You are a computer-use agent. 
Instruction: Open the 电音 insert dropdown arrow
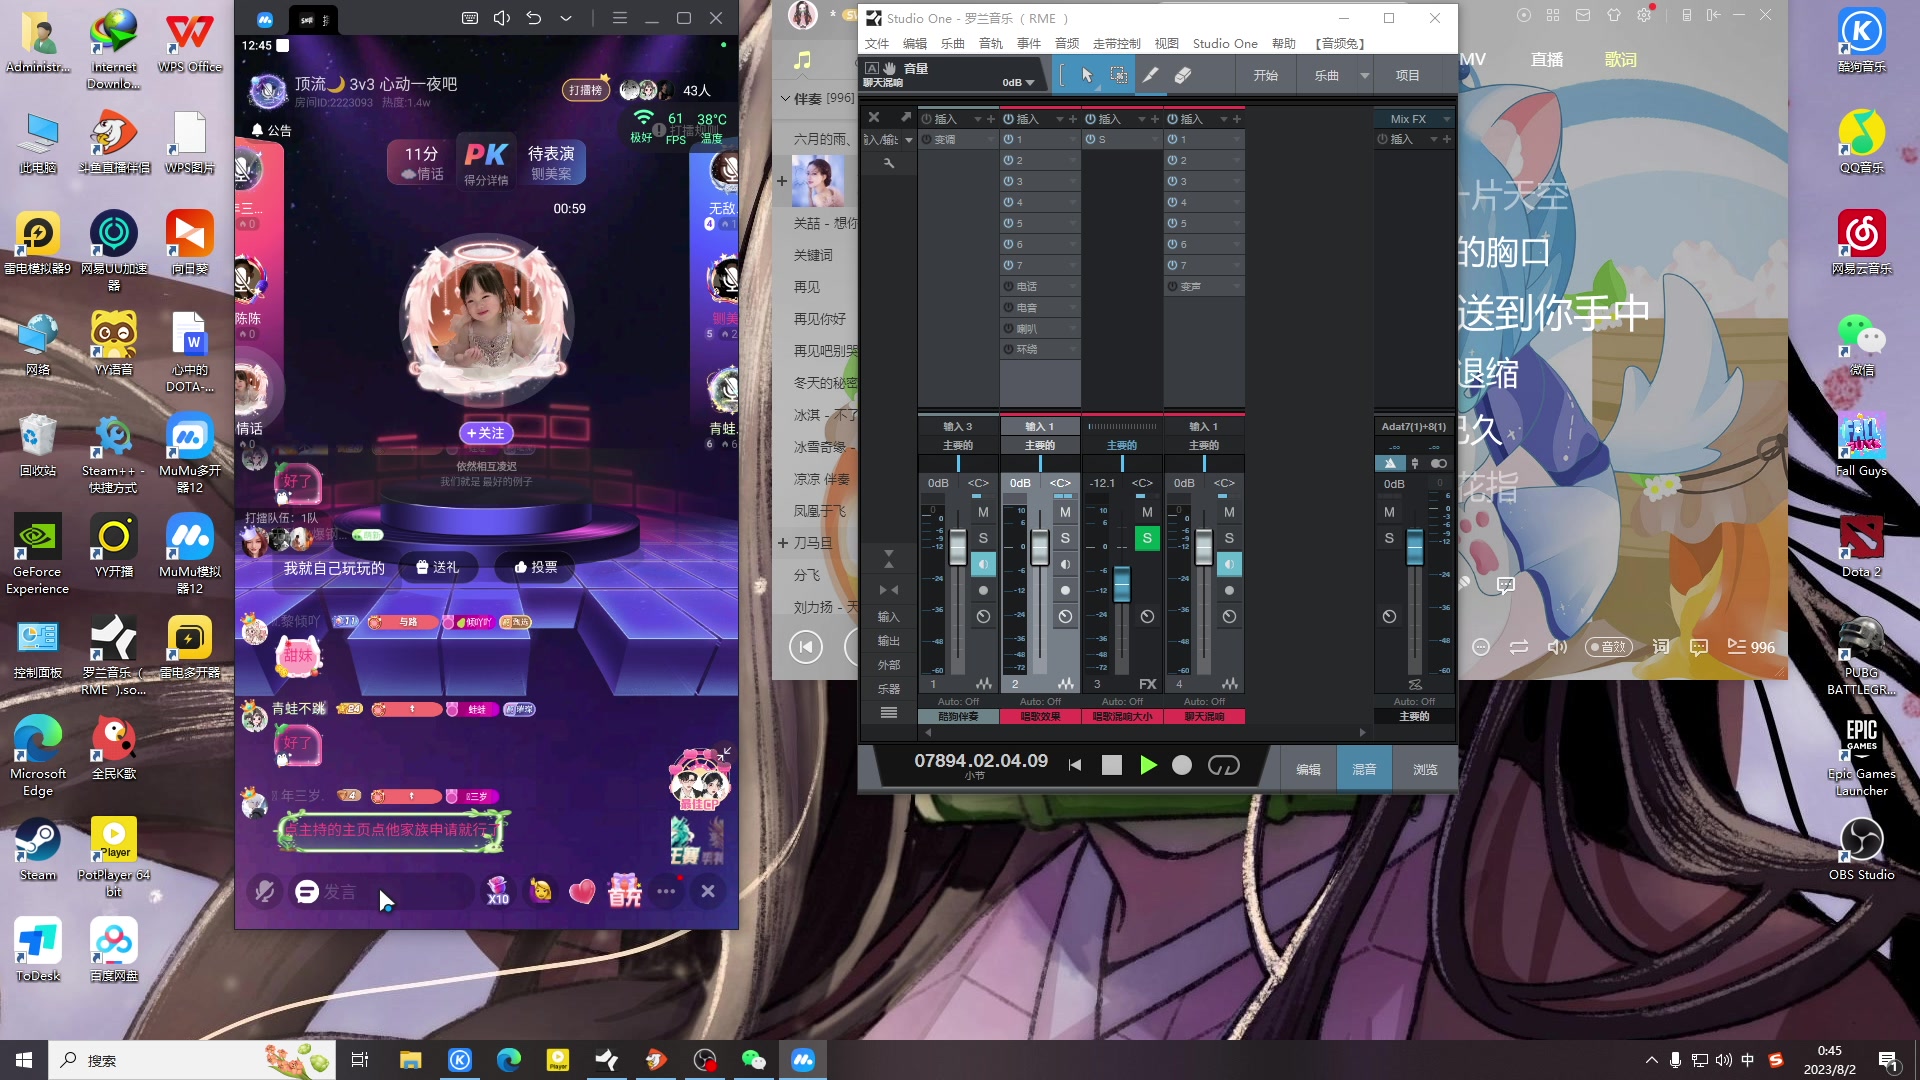click(1073, 307)
